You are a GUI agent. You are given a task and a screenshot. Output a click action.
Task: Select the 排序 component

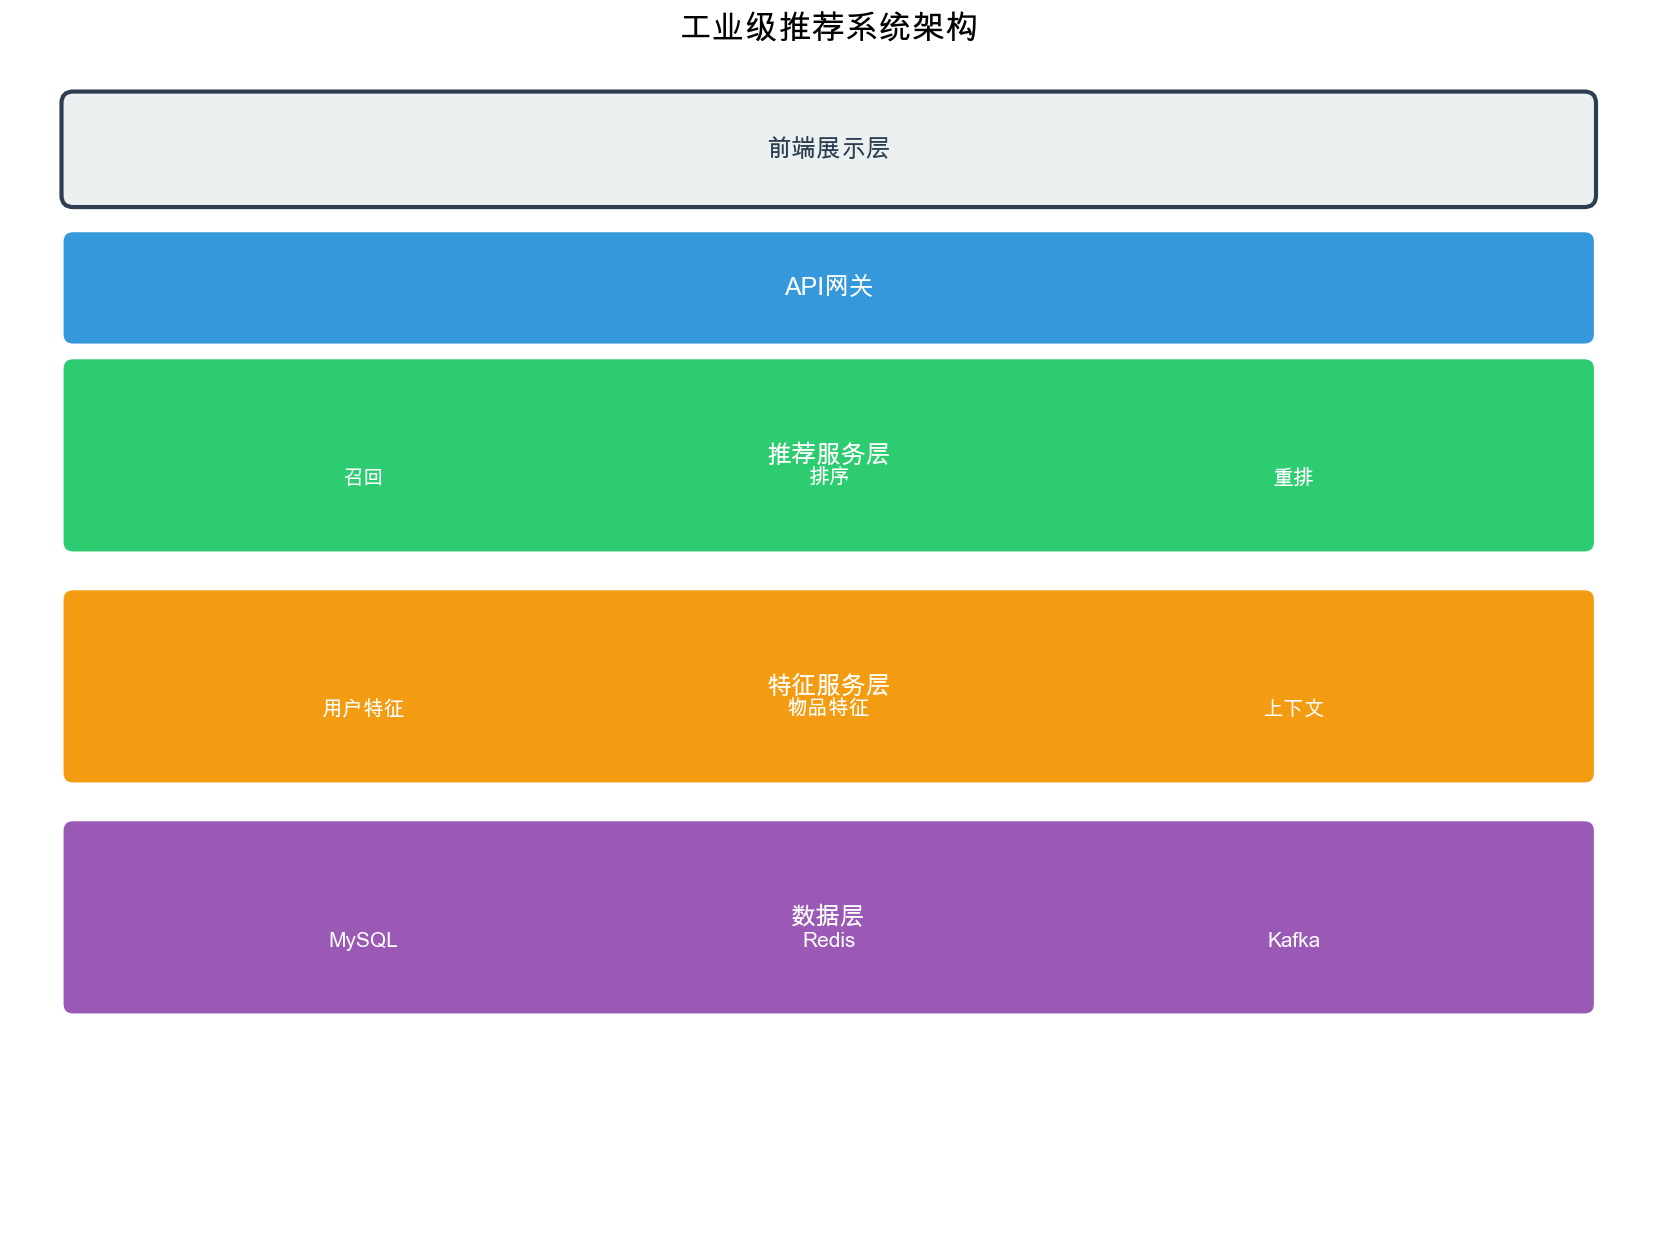tap(828, 478)
